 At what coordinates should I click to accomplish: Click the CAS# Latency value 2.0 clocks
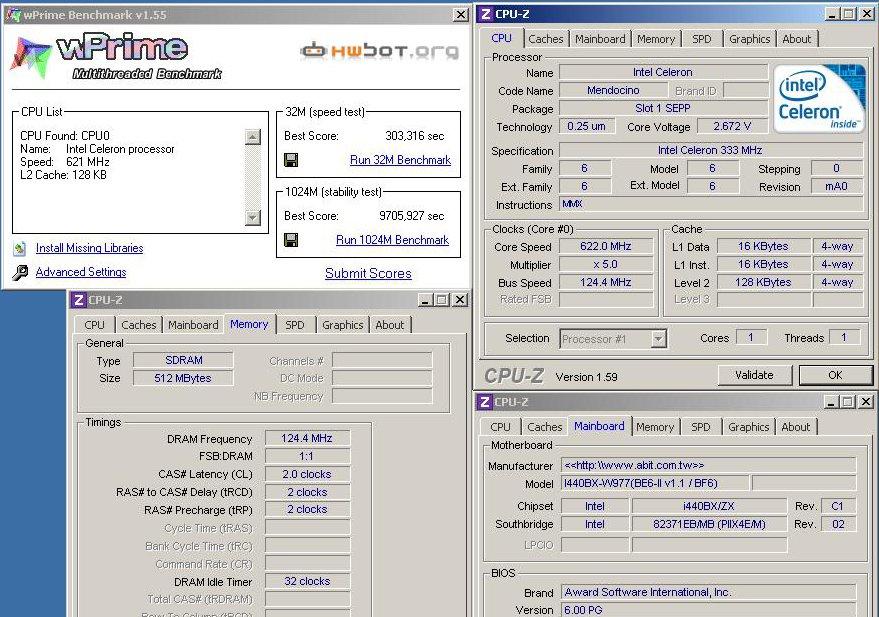(x=307, y=474)
